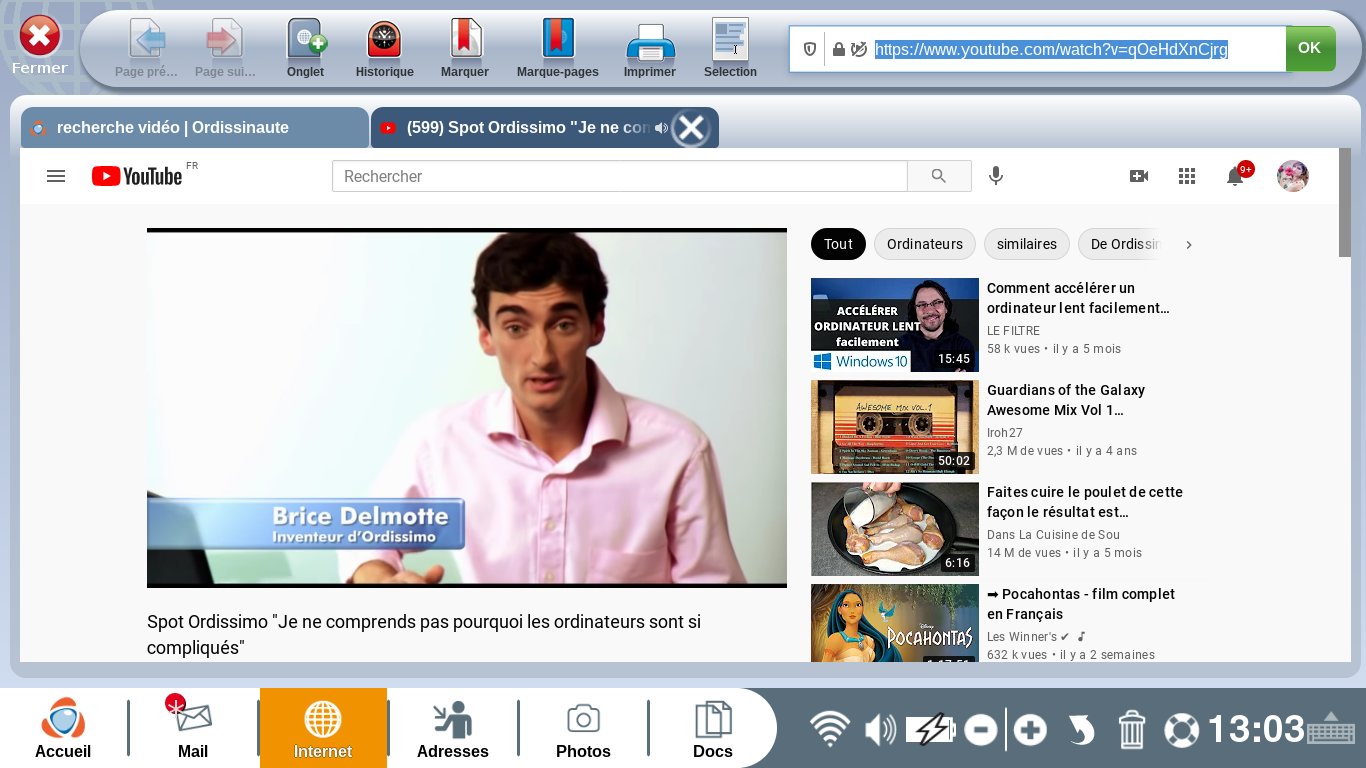1366x768 pixels.
Task: Select the Ordinateurs filter chip
Action: pyautogui.click(x=925, y=244)
